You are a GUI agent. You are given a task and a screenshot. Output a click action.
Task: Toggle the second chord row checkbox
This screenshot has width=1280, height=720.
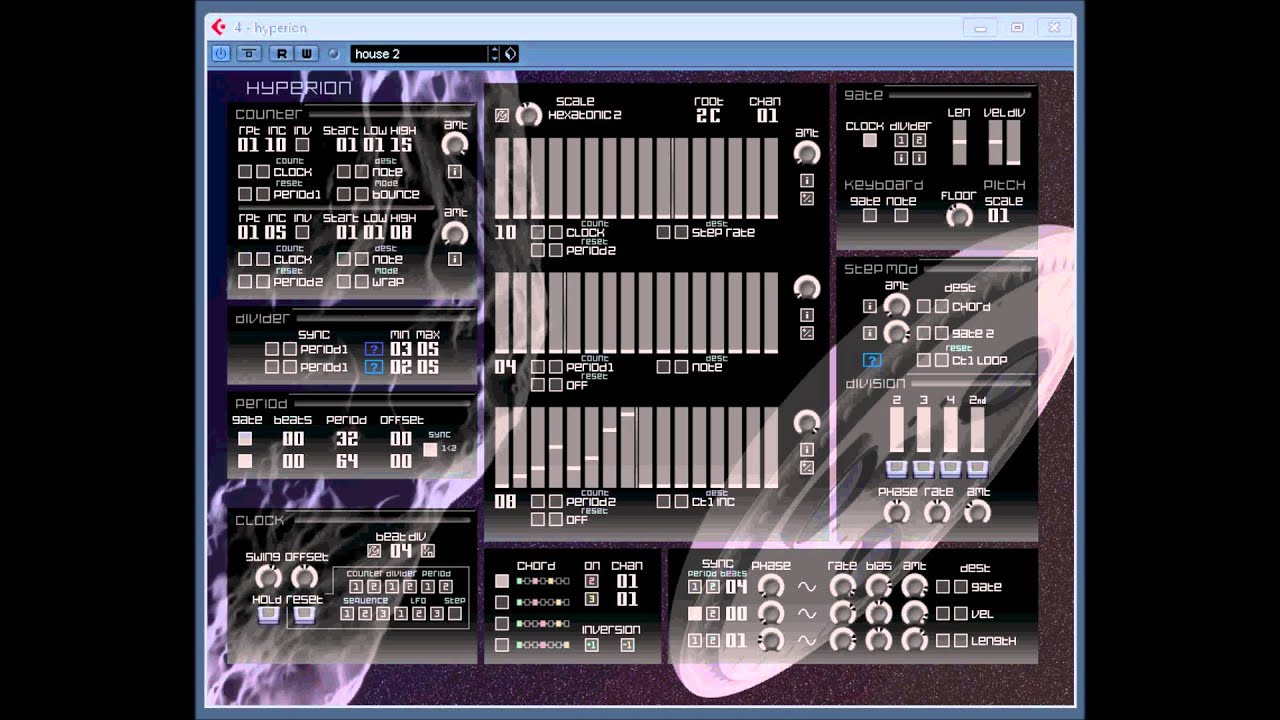tap(502, 602)
